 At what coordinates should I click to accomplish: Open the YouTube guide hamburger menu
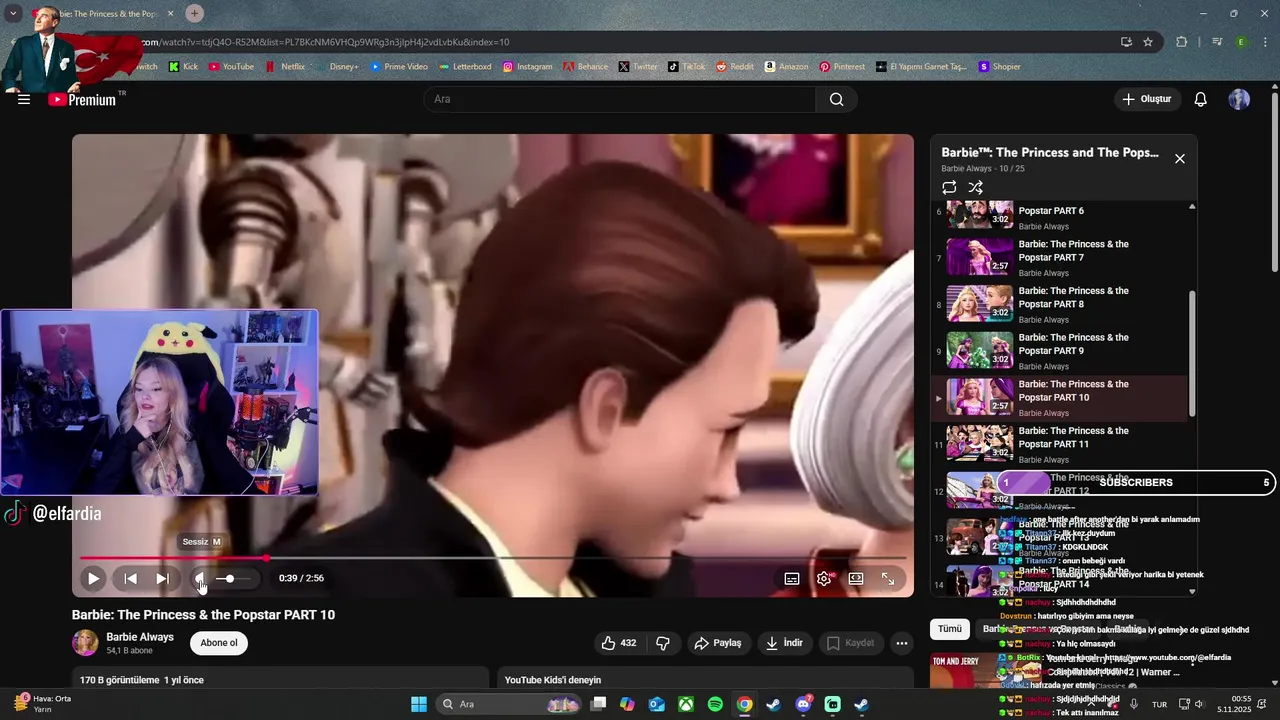tap(24, 99)
